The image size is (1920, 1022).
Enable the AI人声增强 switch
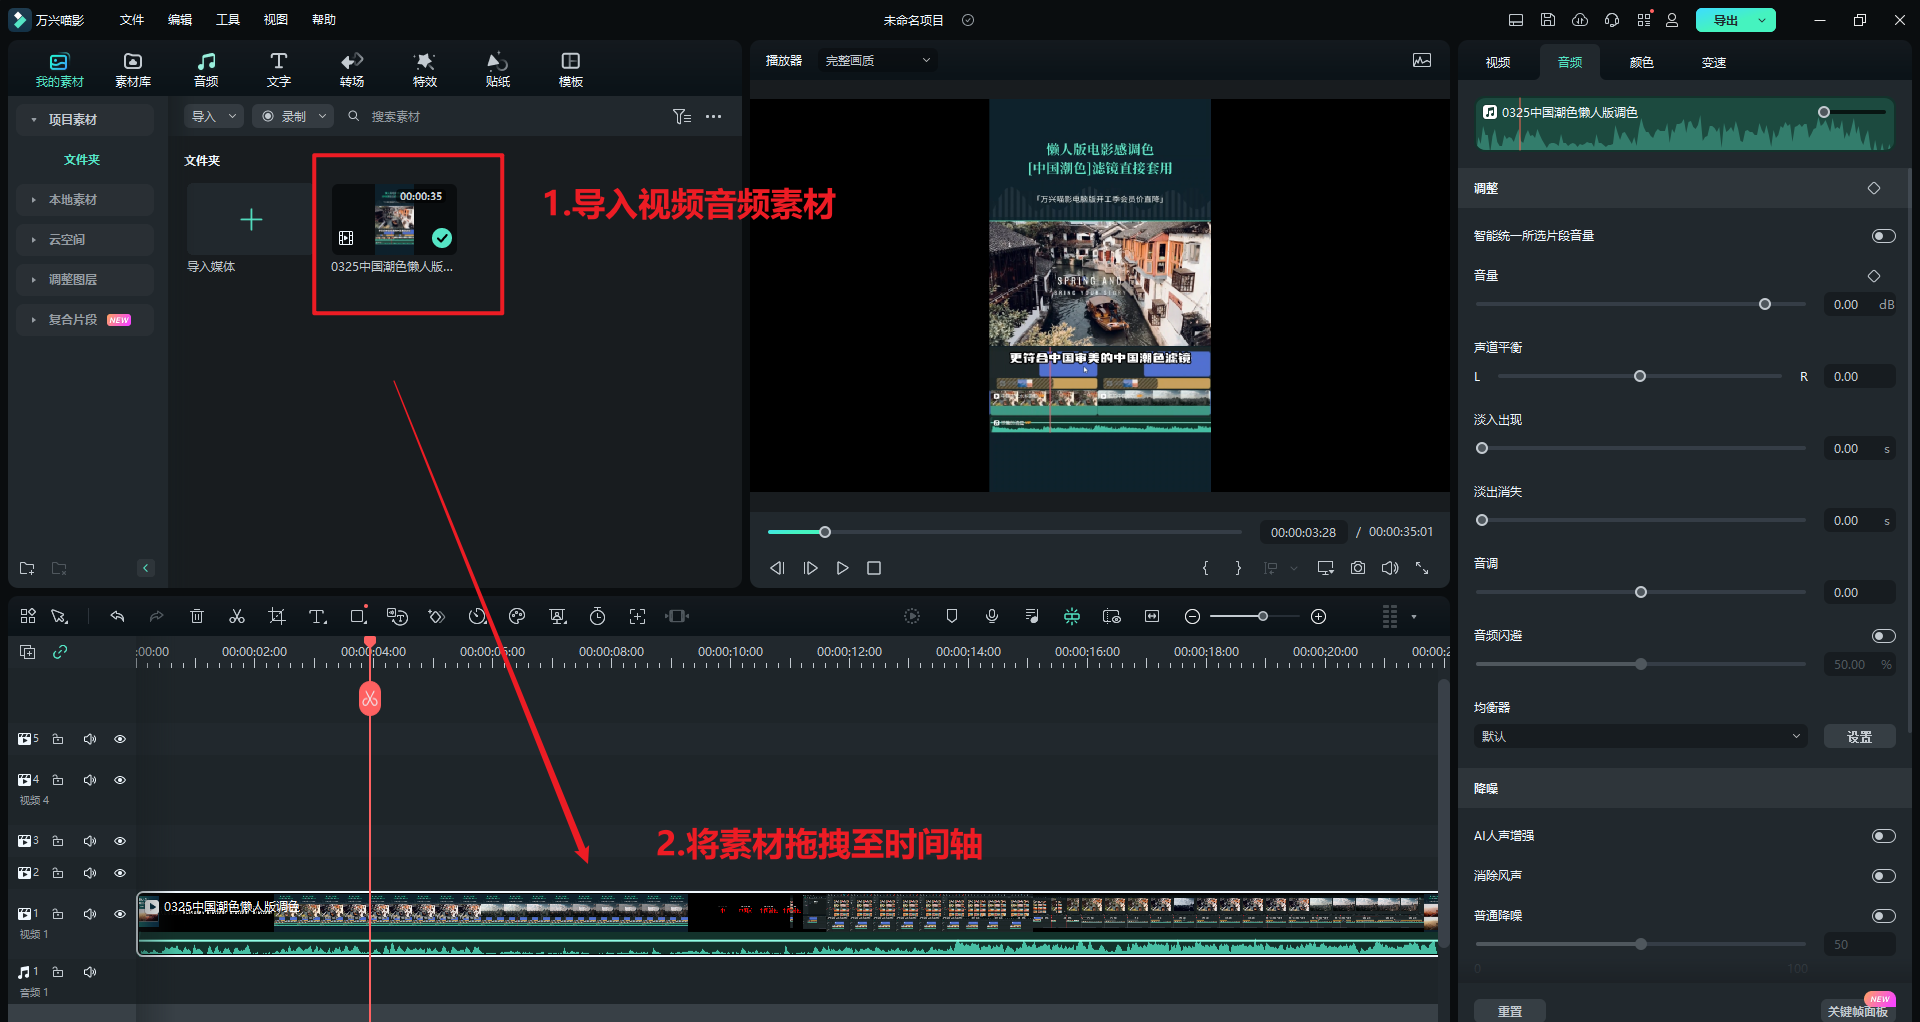[x=1883, y=836]
